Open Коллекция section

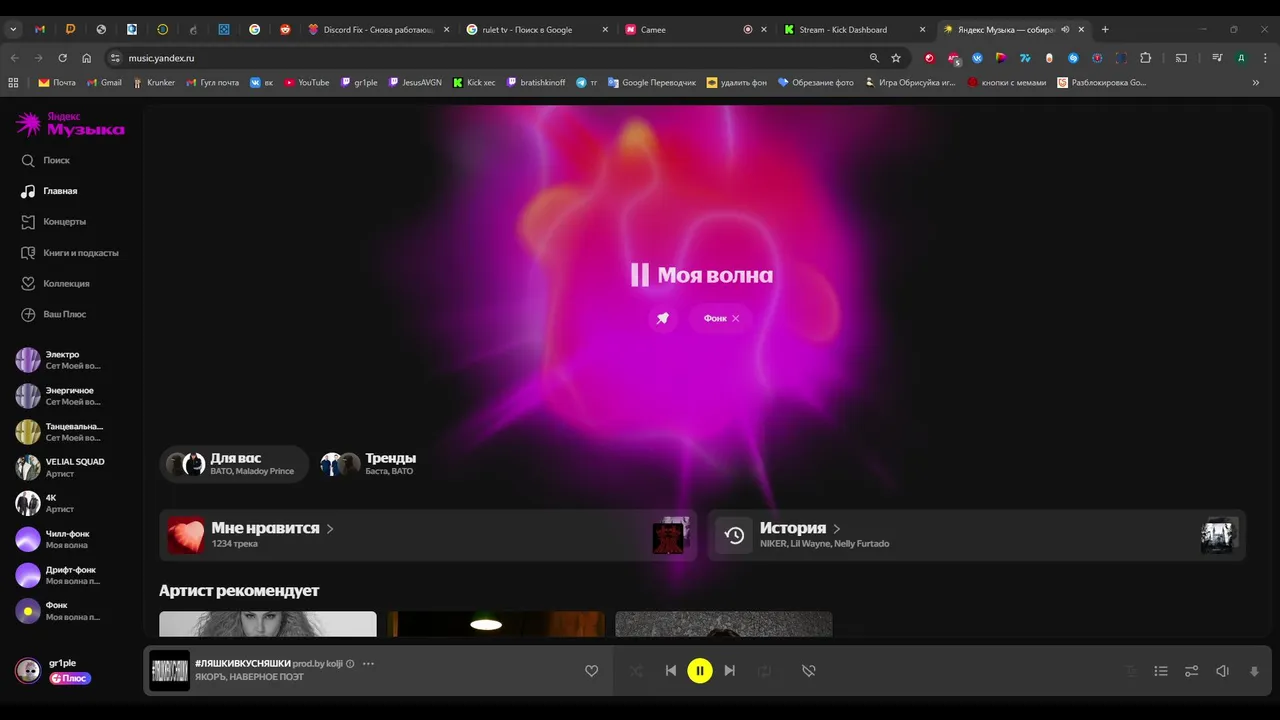pos(55,284)
